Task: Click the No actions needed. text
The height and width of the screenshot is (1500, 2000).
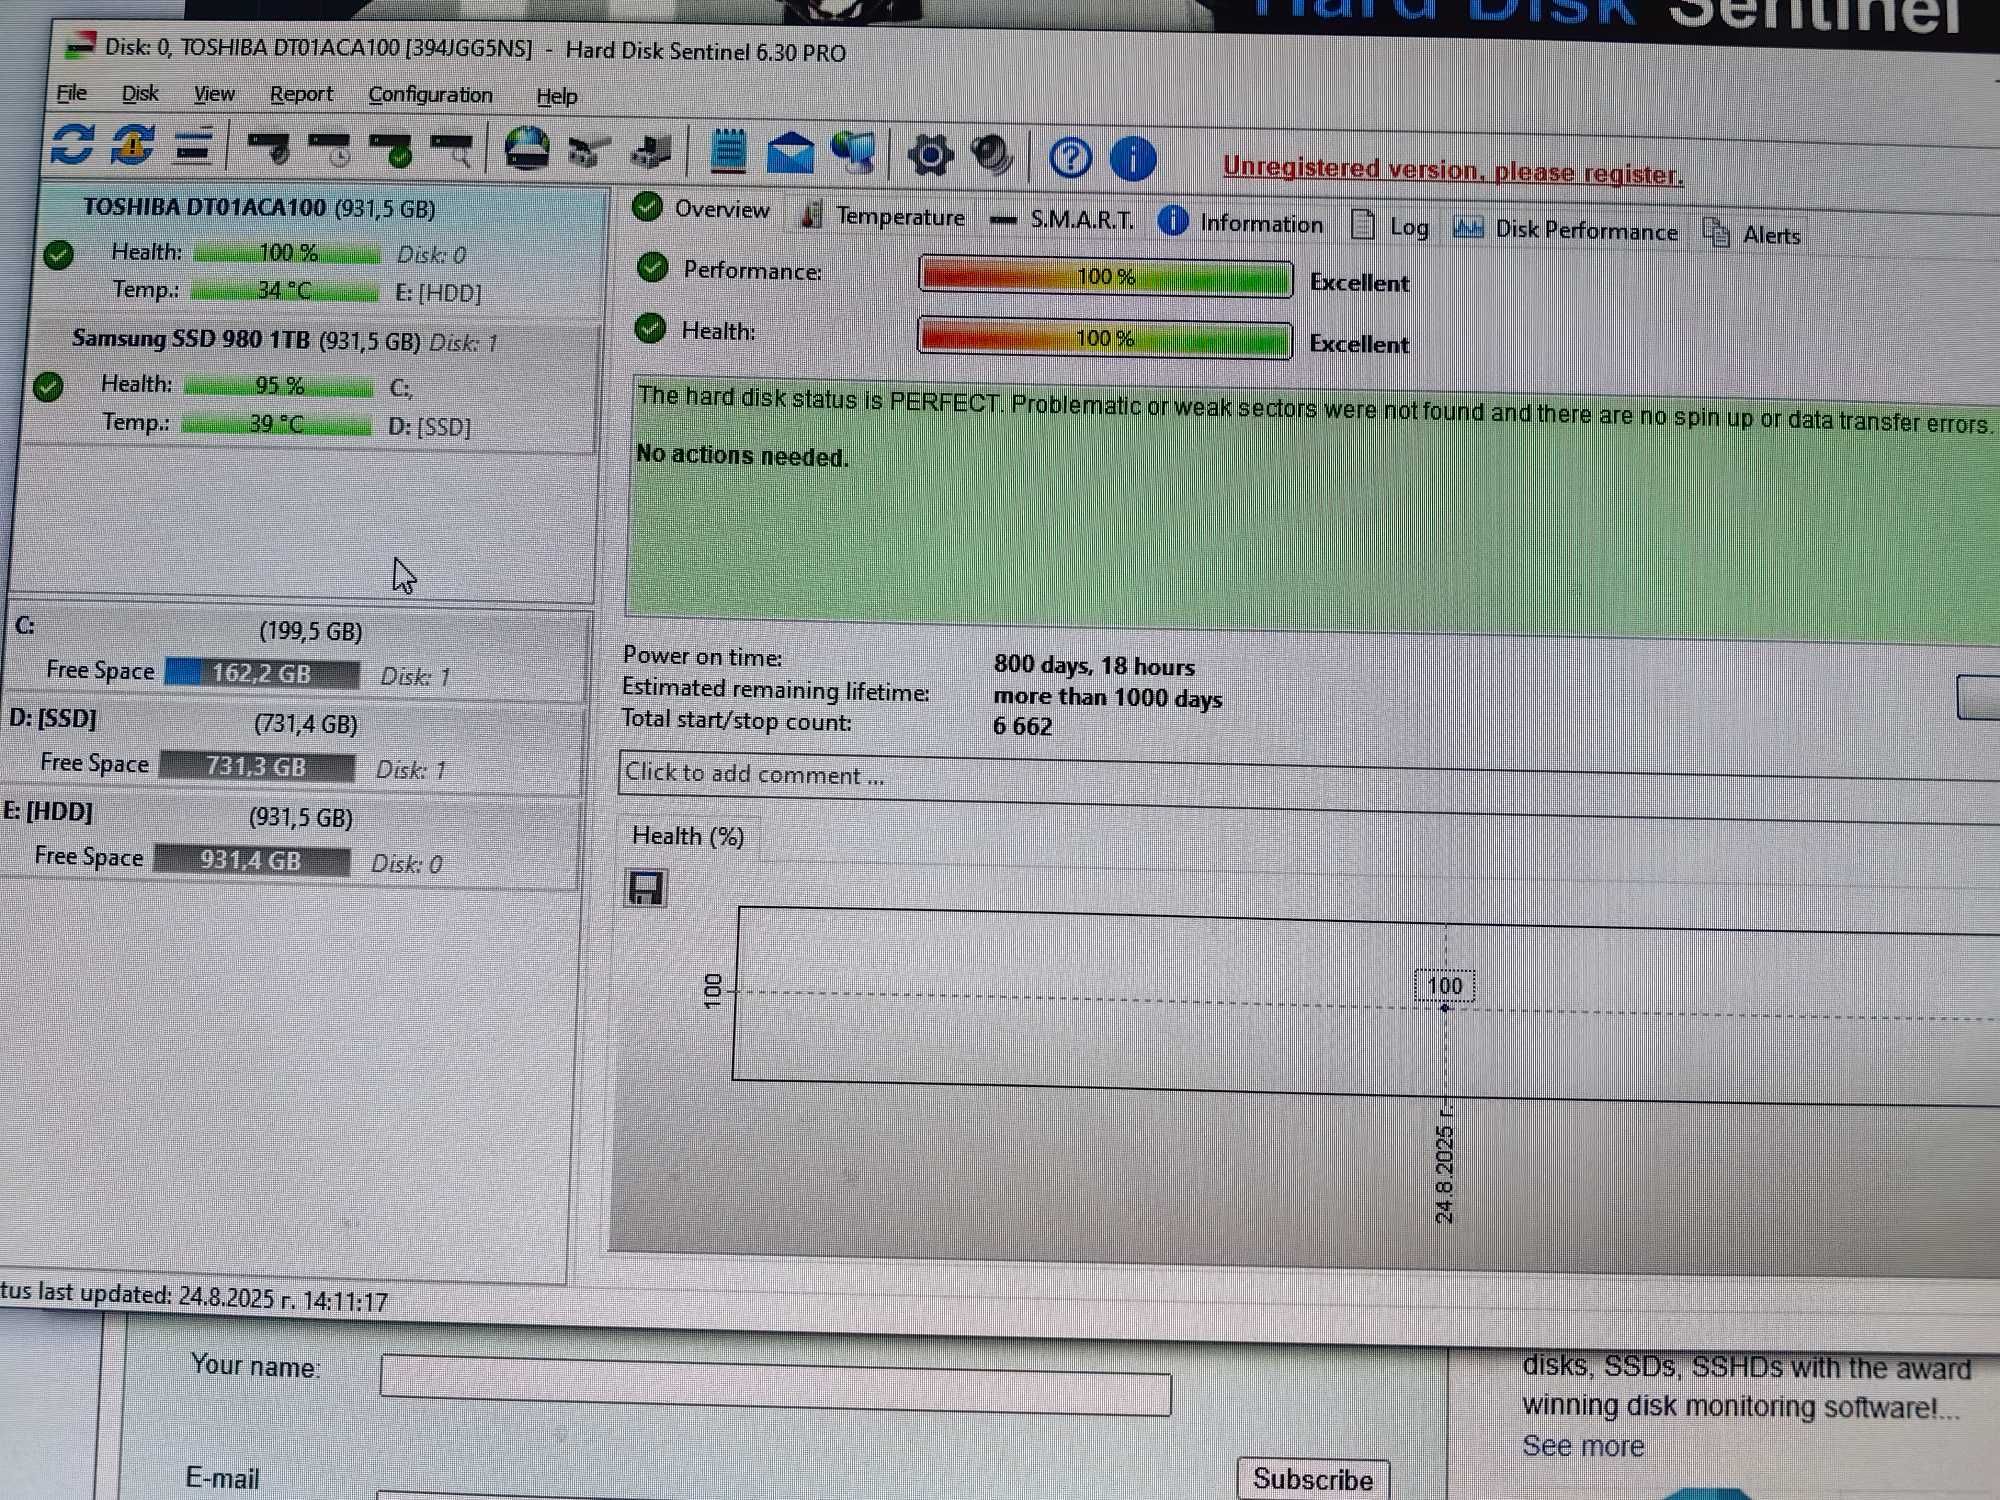Action: [x=742, y=456]
